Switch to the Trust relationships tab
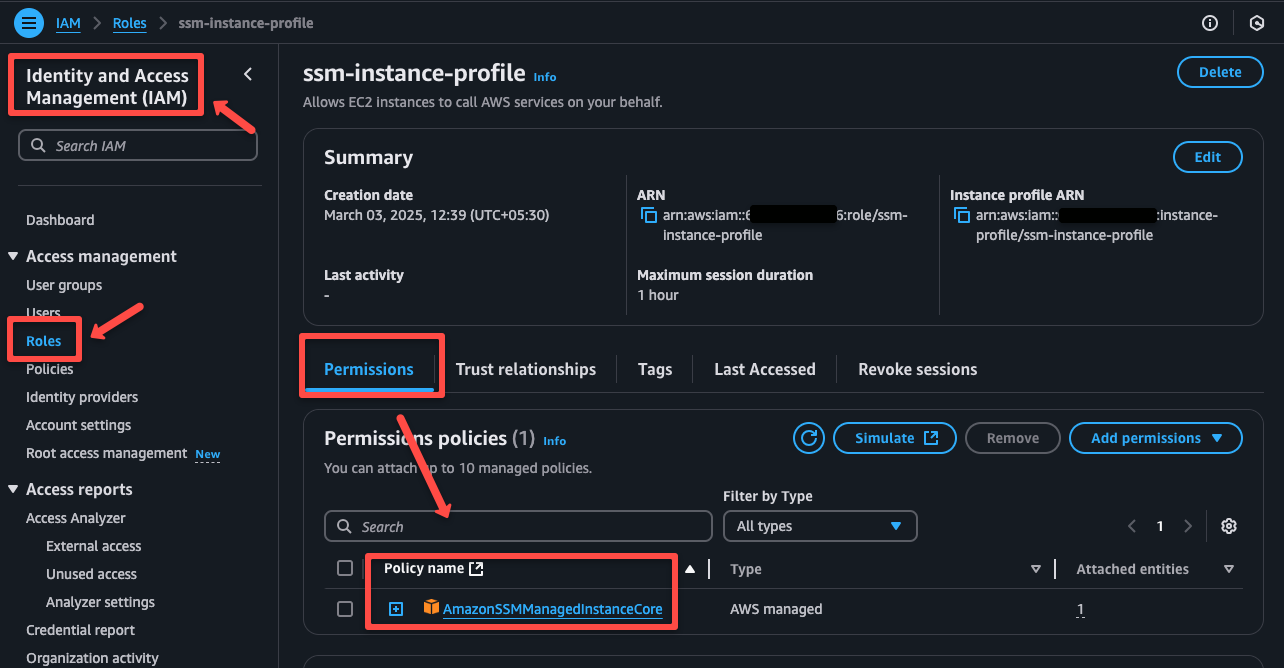Screen dimensions: 1284x668 [526, 368]
